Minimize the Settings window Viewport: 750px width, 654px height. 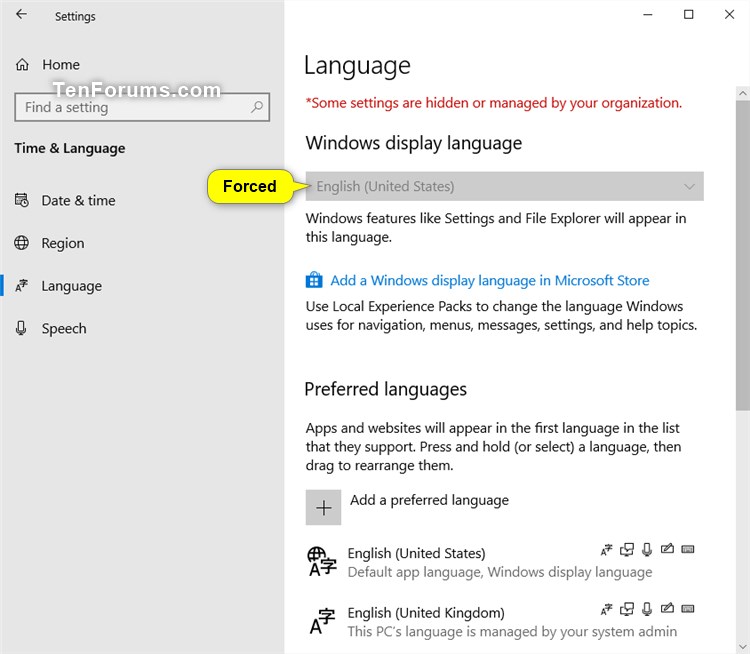(648, 14)
